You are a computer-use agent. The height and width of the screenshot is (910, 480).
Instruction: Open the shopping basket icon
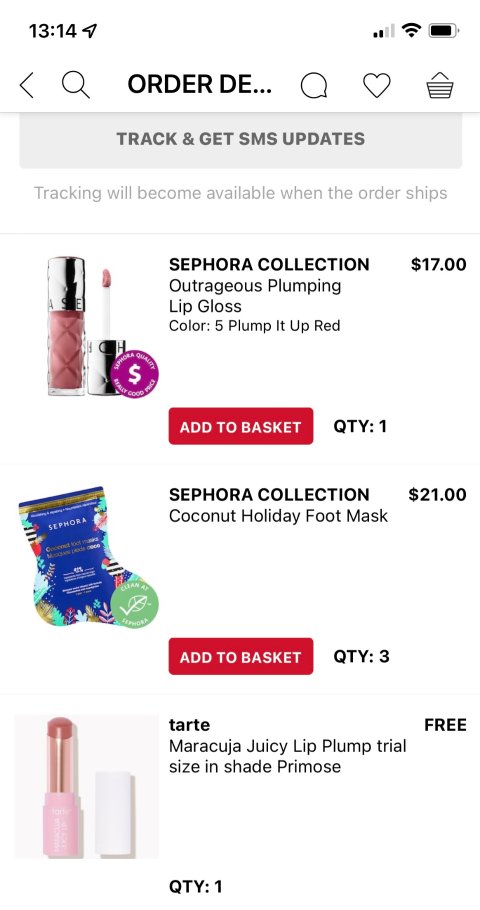click(439, 85)
